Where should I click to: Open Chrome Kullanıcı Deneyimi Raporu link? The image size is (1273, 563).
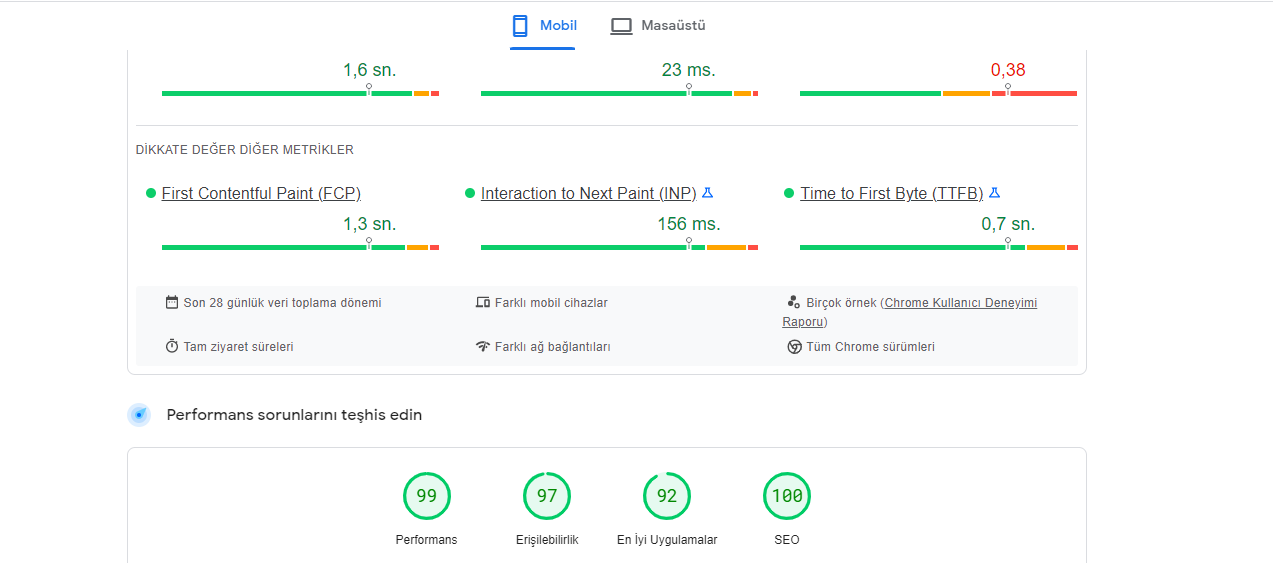pyautogui.click(x=910, y=312)
